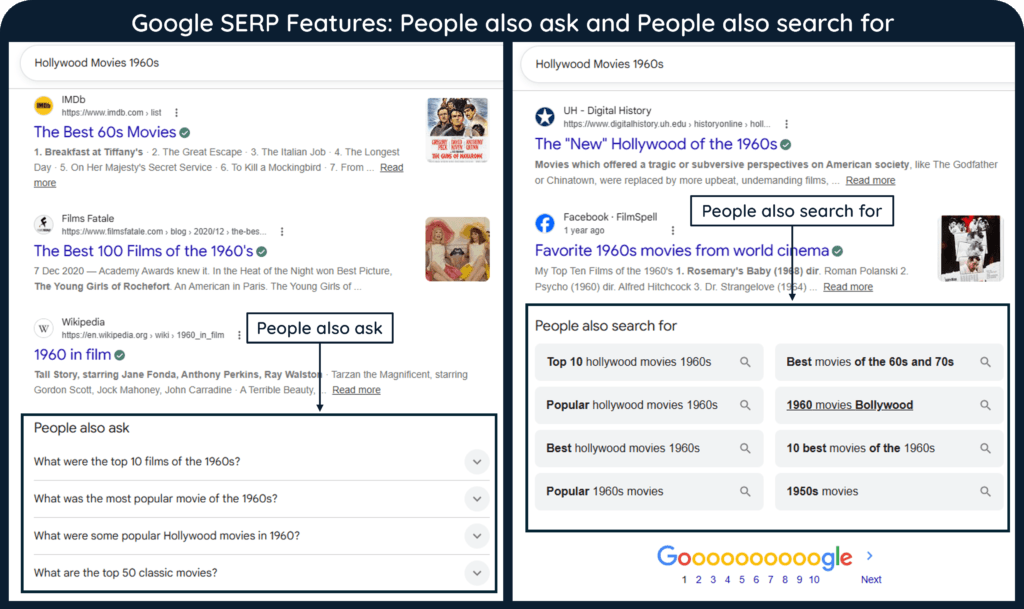Image resolution: width=1024 pixels, height=609 pixels.
Task: Click search icon on Popular 1960s movies
Action: click(744, 492)
